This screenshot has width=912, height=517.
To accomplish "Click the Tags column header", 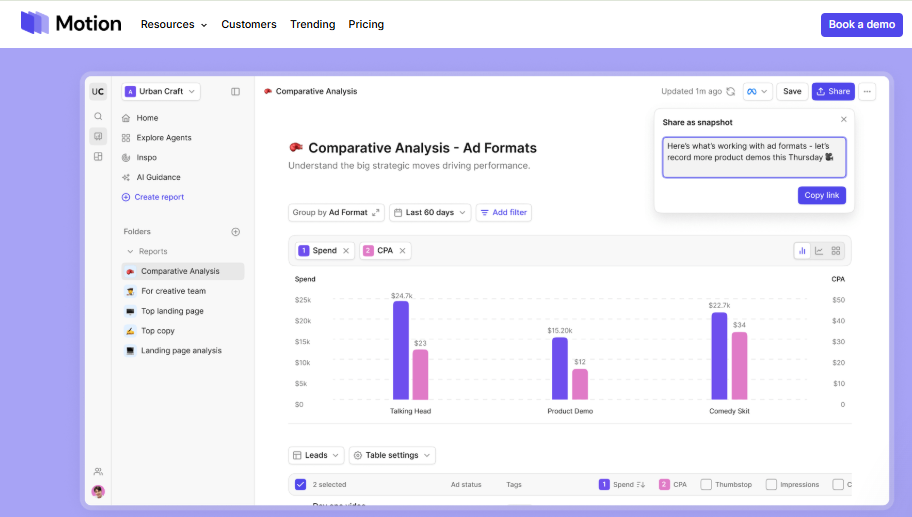I will click(514, 484).
